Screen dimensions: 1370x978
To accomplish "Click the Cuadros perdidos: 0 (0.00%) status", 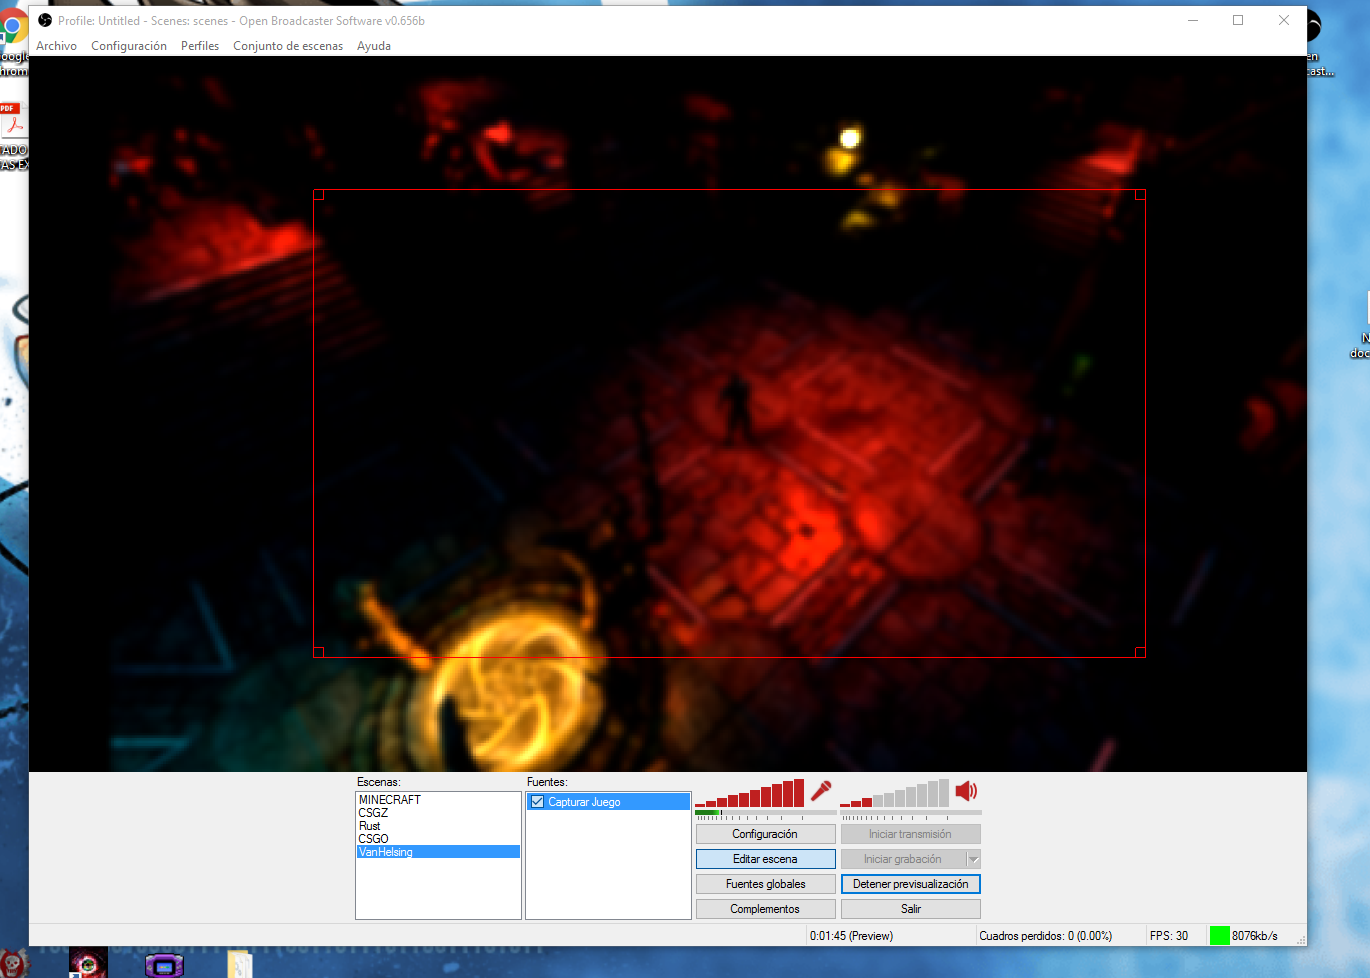I will click(x=1045, y=936).
